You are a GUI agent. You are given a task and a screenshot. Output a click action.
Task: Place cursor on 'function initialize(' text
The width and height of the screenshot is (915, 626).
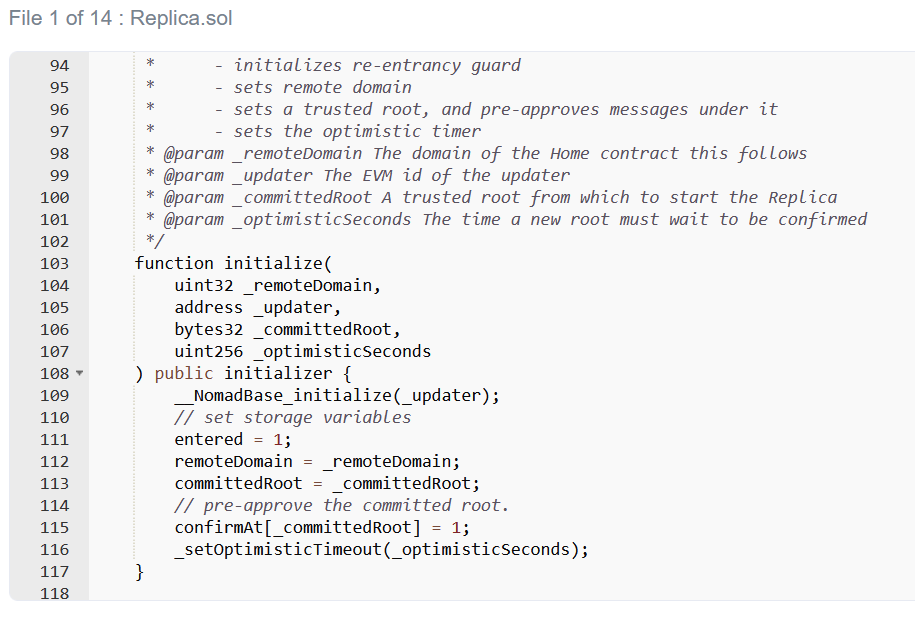pos(233,264)
